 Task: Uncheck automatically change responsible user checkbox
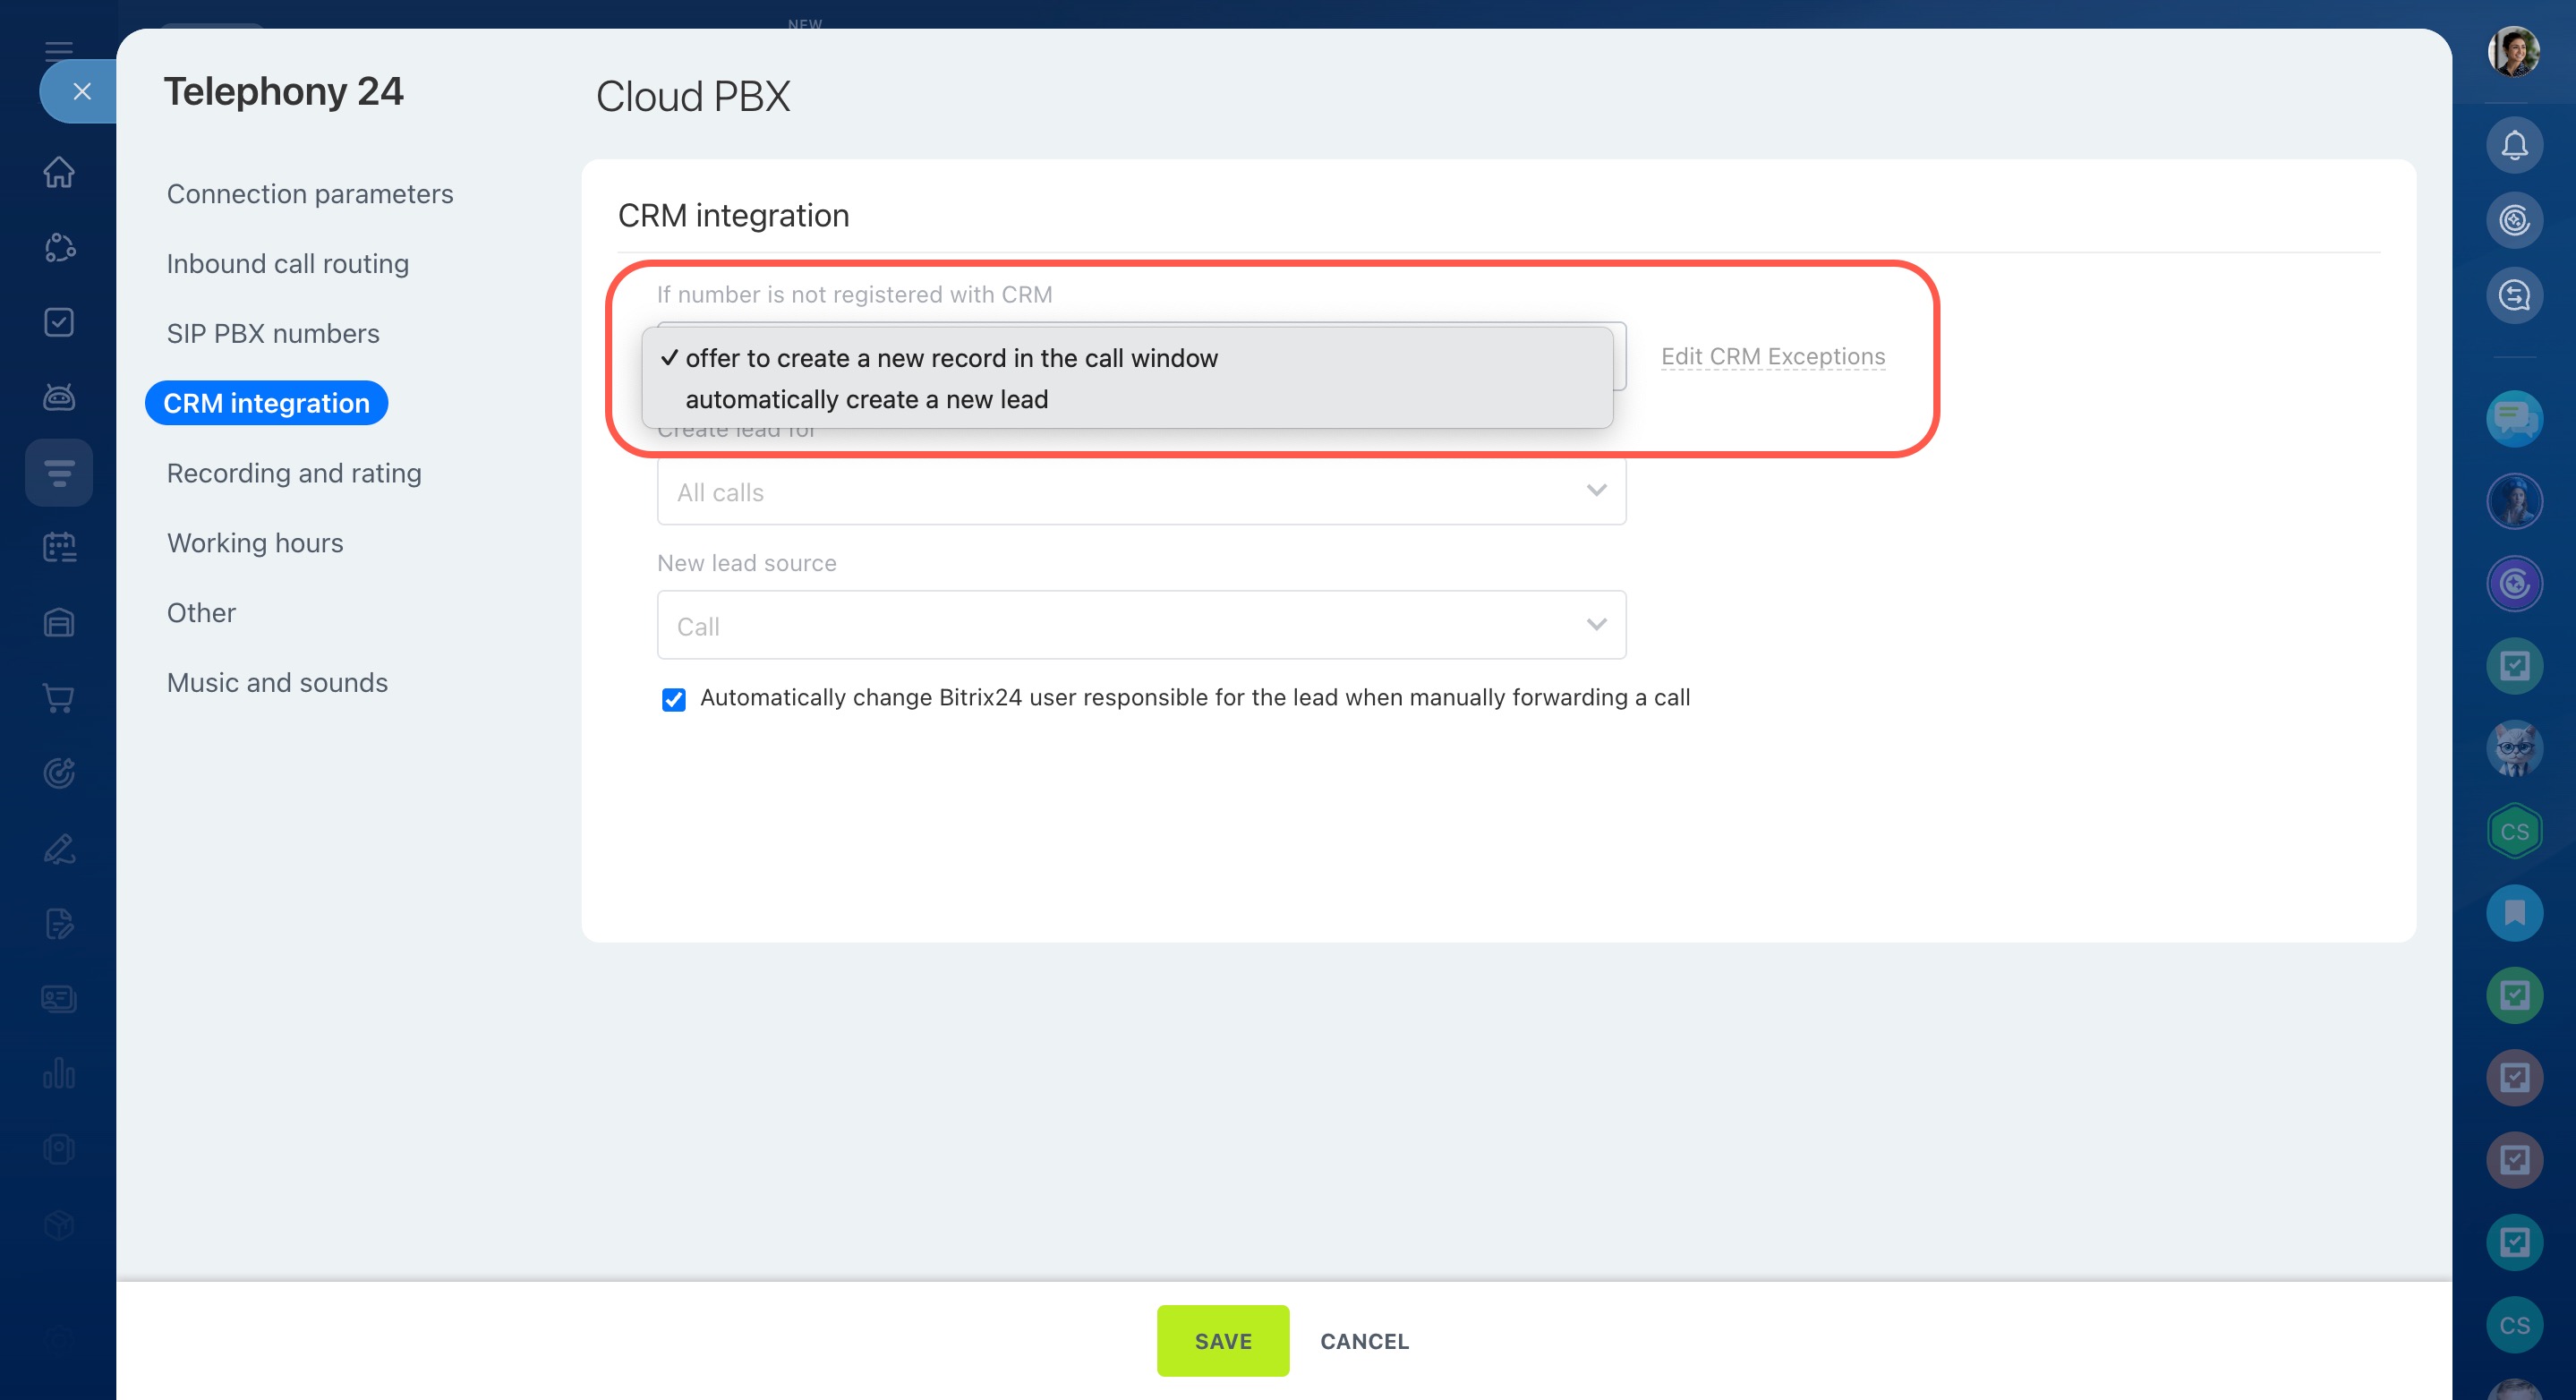[x=674, y=699]
